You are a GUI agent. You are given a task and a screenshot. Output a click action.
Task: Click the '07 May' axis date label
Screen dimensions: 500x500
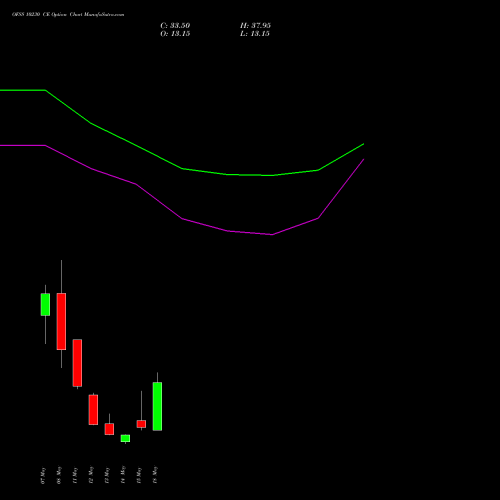coord(43,475)
